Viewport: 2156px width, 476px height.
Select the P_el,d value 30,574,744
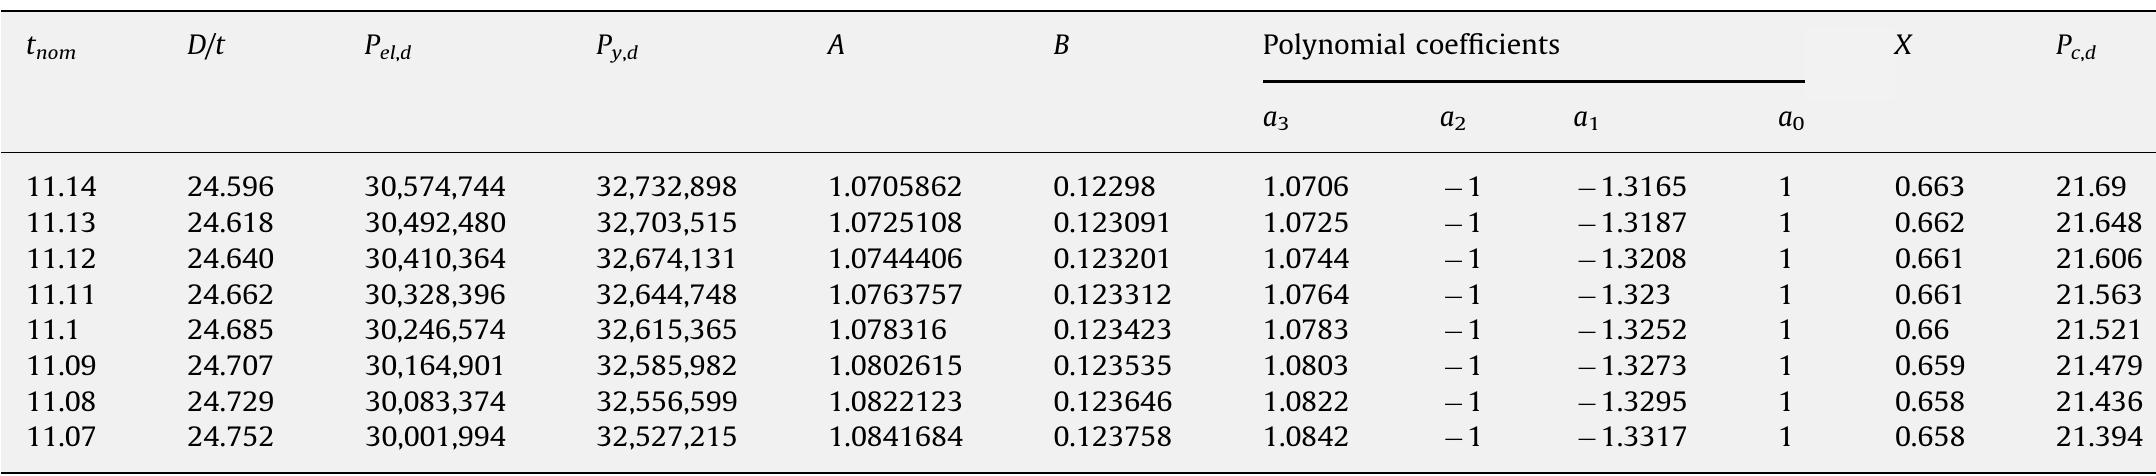coord(435,187)
